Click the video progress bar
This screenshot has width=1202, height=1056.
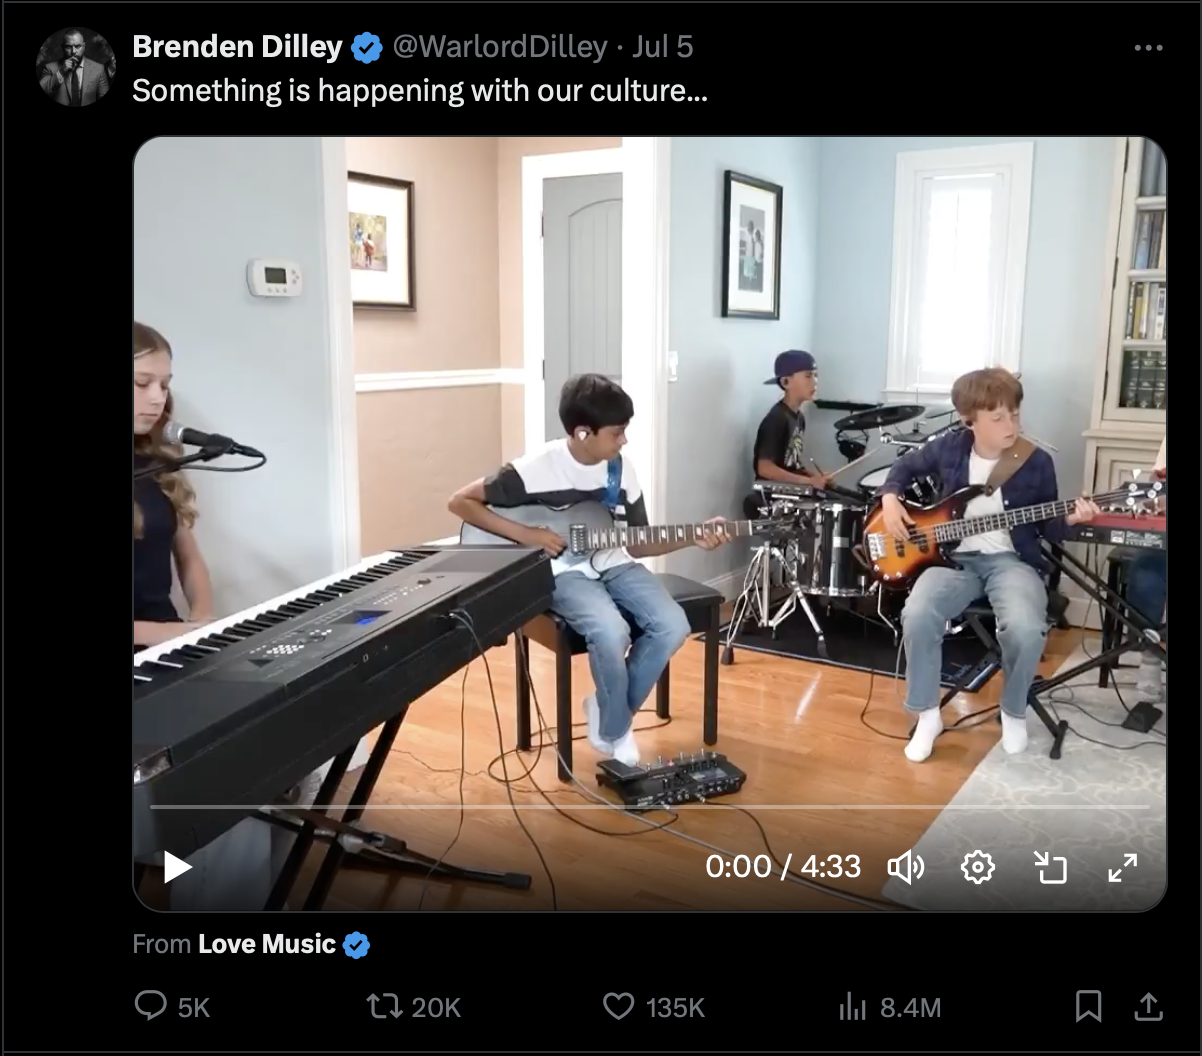pyautogui.click(x=650, y=806)
